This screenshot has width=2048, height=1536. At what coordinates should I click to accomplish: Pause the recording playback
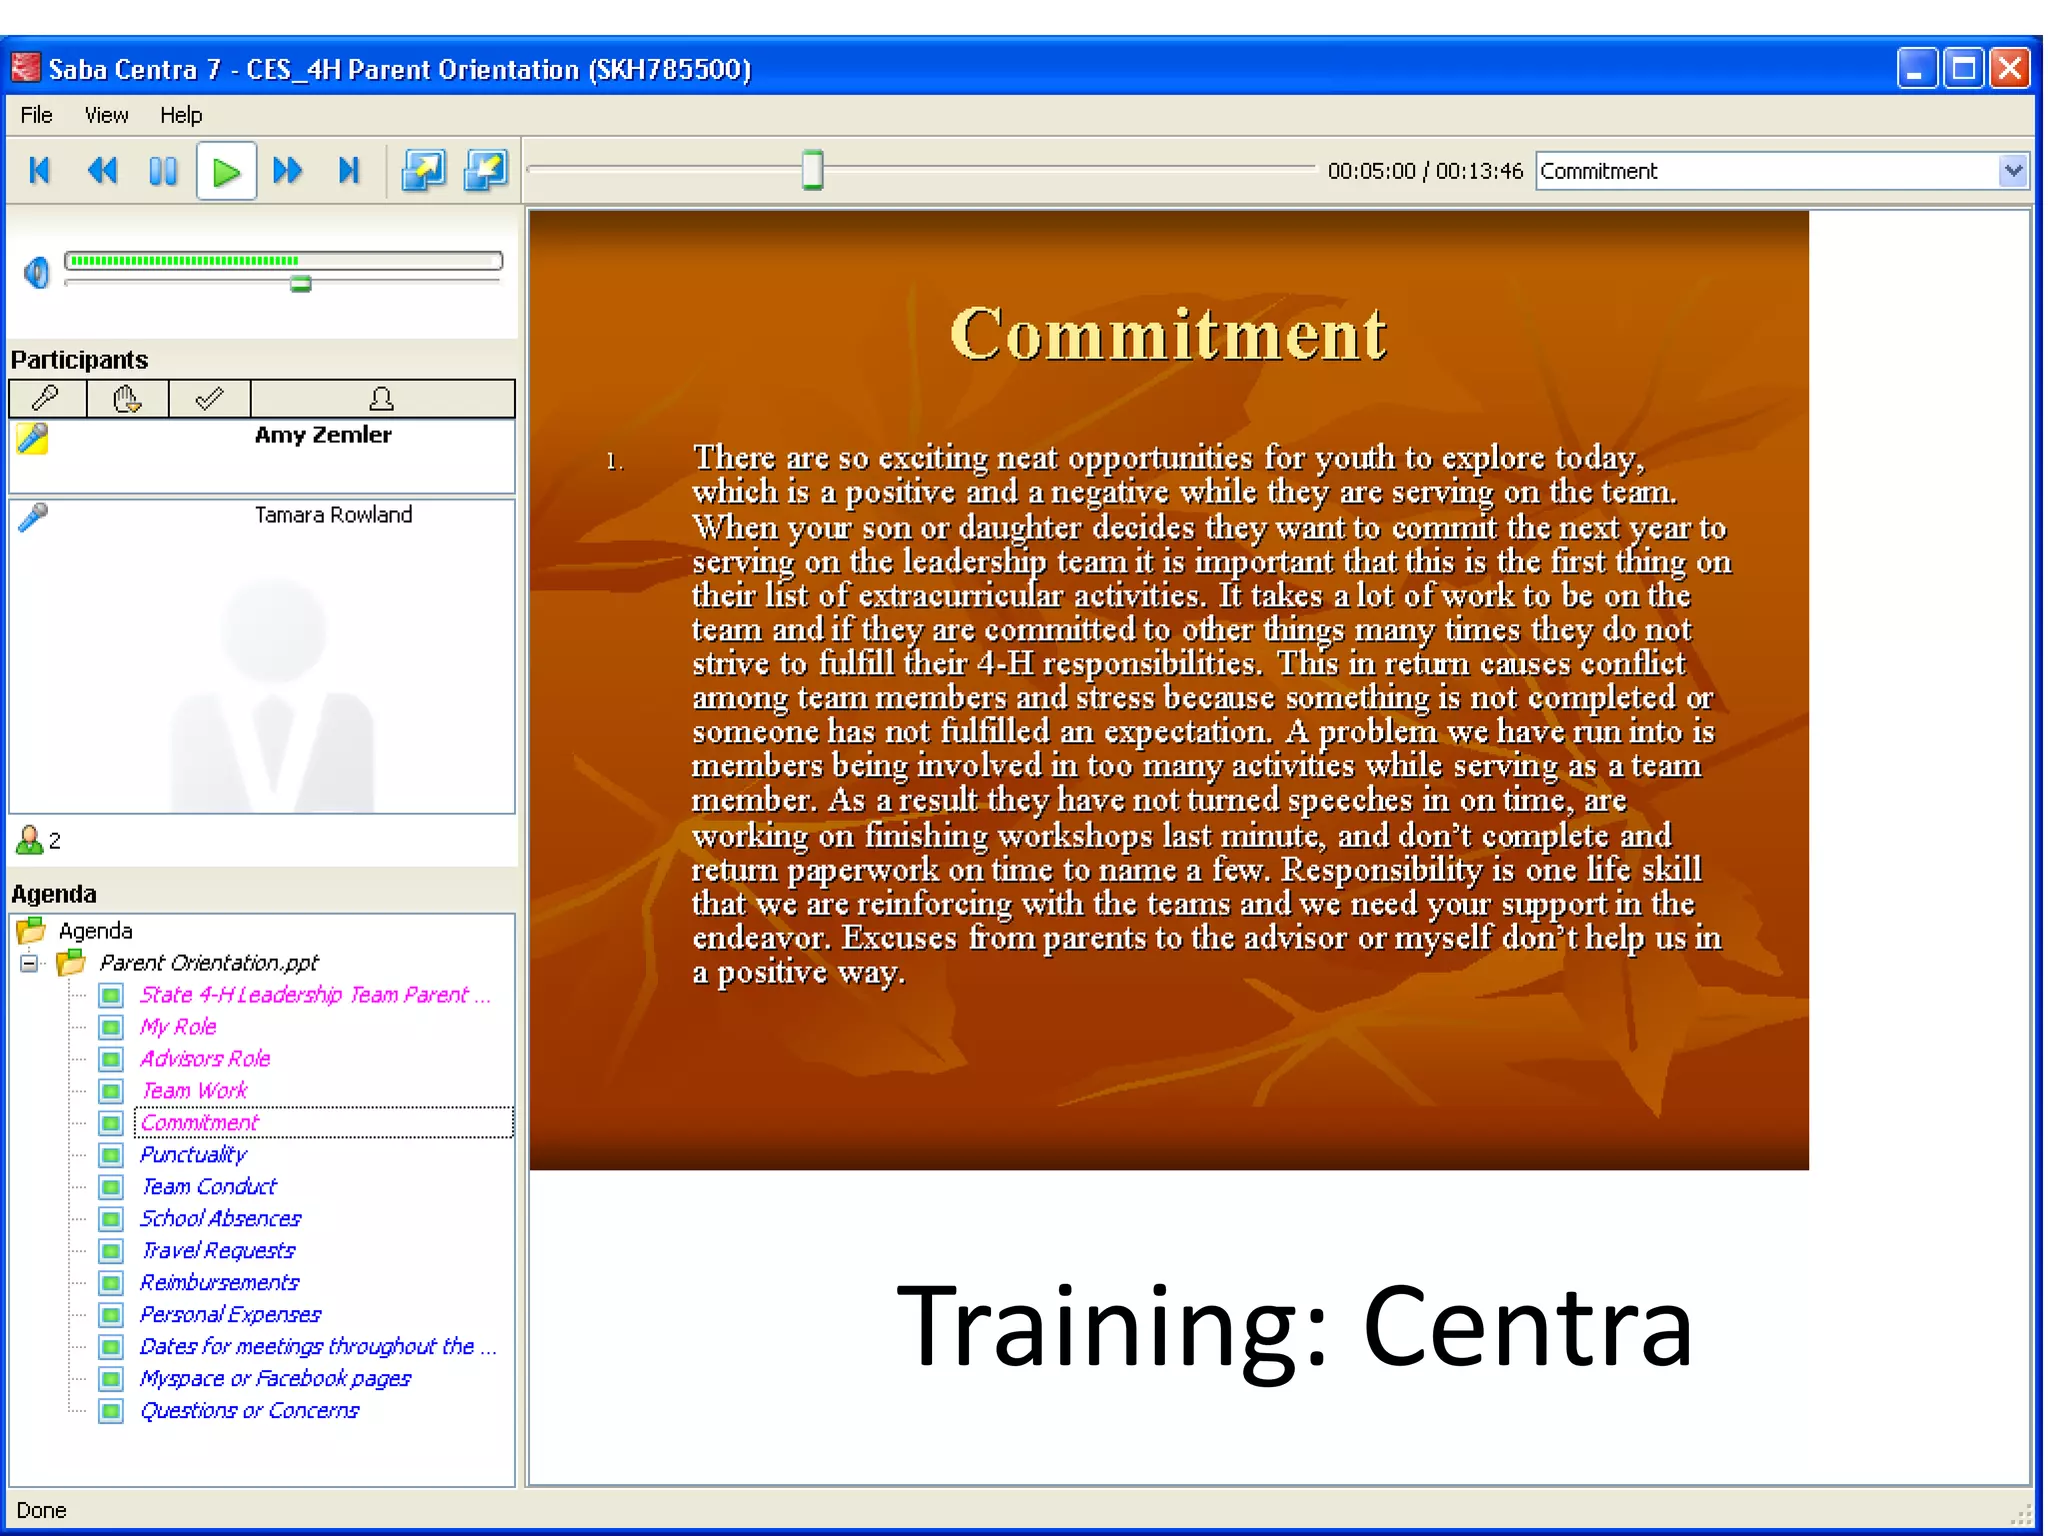pos(163,172)
